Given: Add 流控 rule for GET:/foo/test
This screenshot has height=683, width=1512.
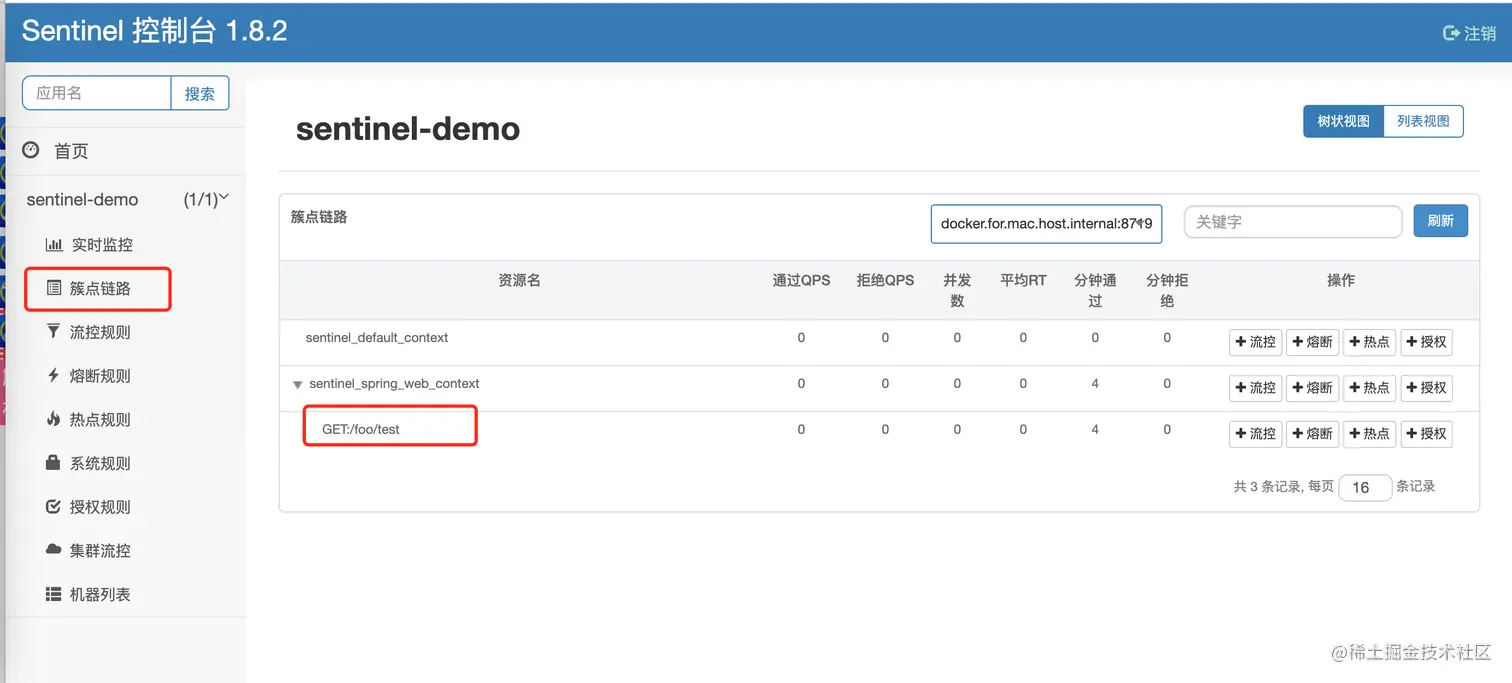Looking at the screenshot, I should [1255, 434].
